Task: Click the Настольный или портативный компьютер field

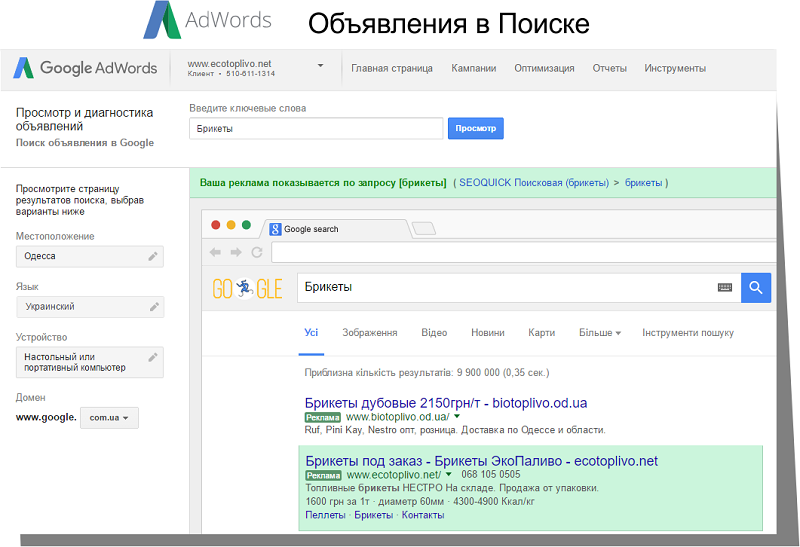Action: [90, 362]
